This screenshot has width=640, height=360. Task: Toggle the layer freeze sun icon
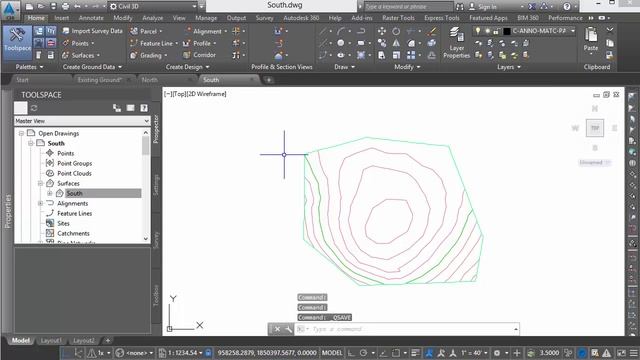click(x=487, y=31)
